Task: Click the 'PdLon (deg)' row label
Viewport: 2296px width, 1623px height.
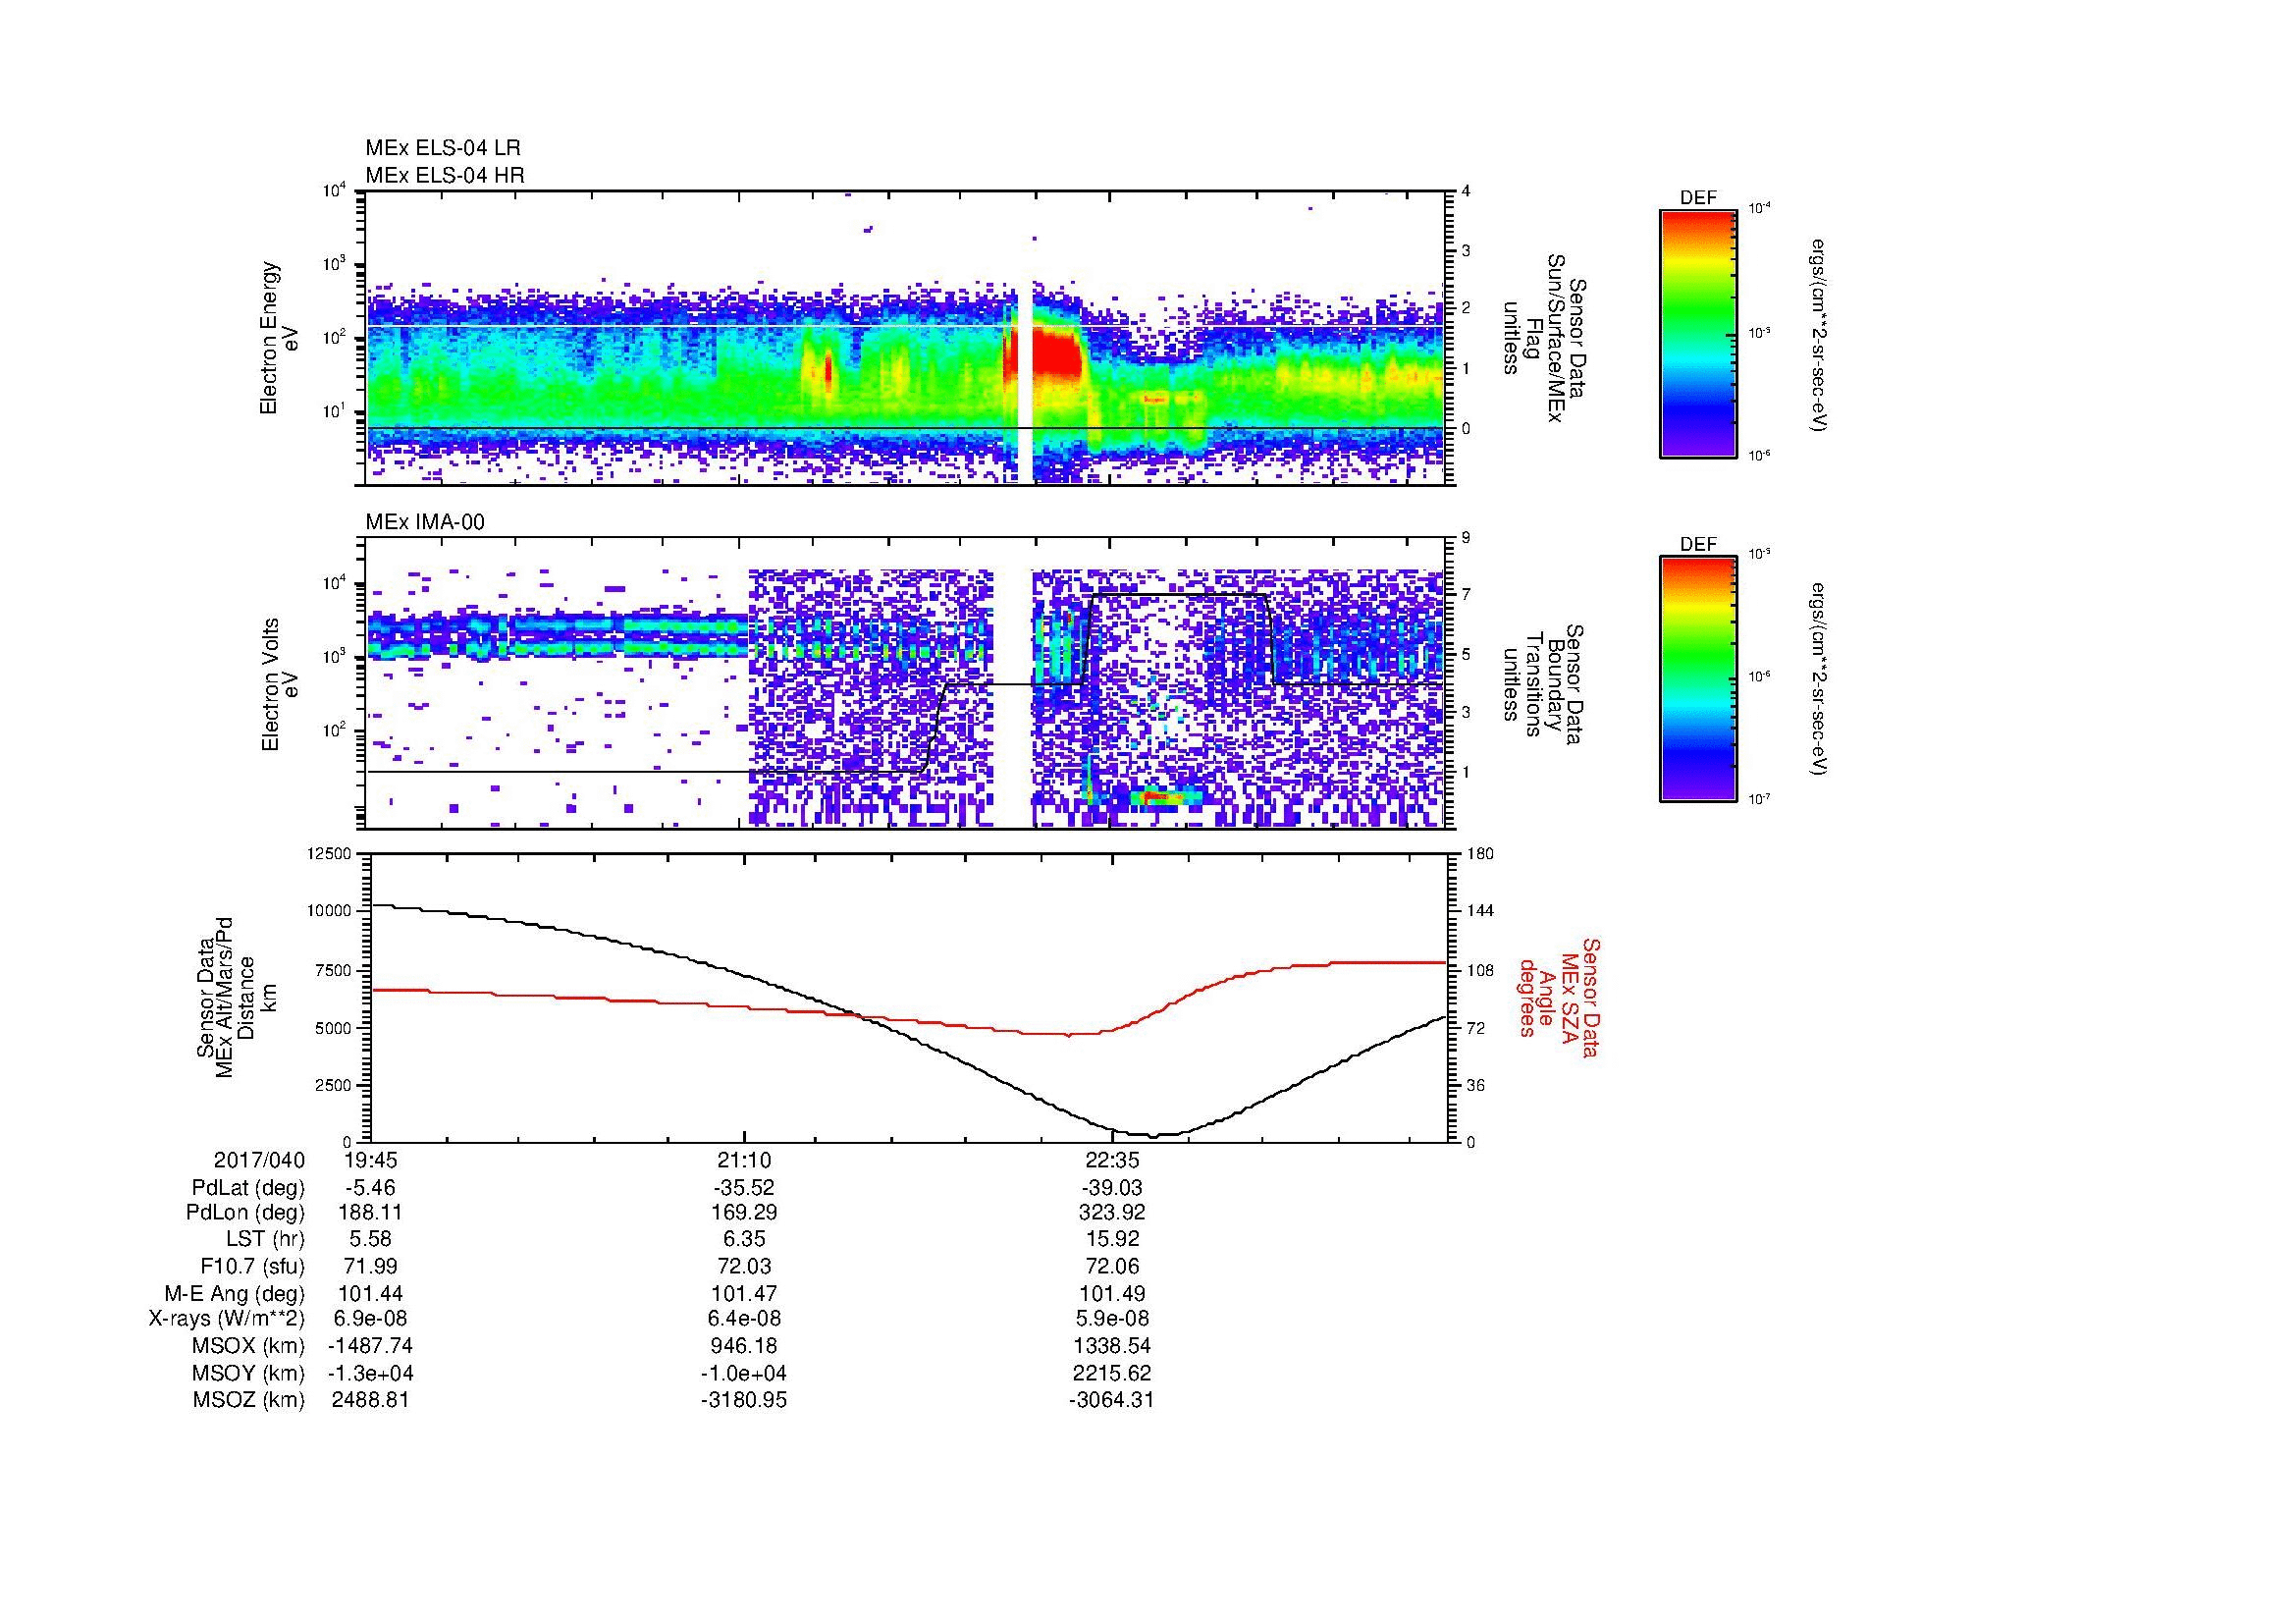Action: pos(245,1213)
